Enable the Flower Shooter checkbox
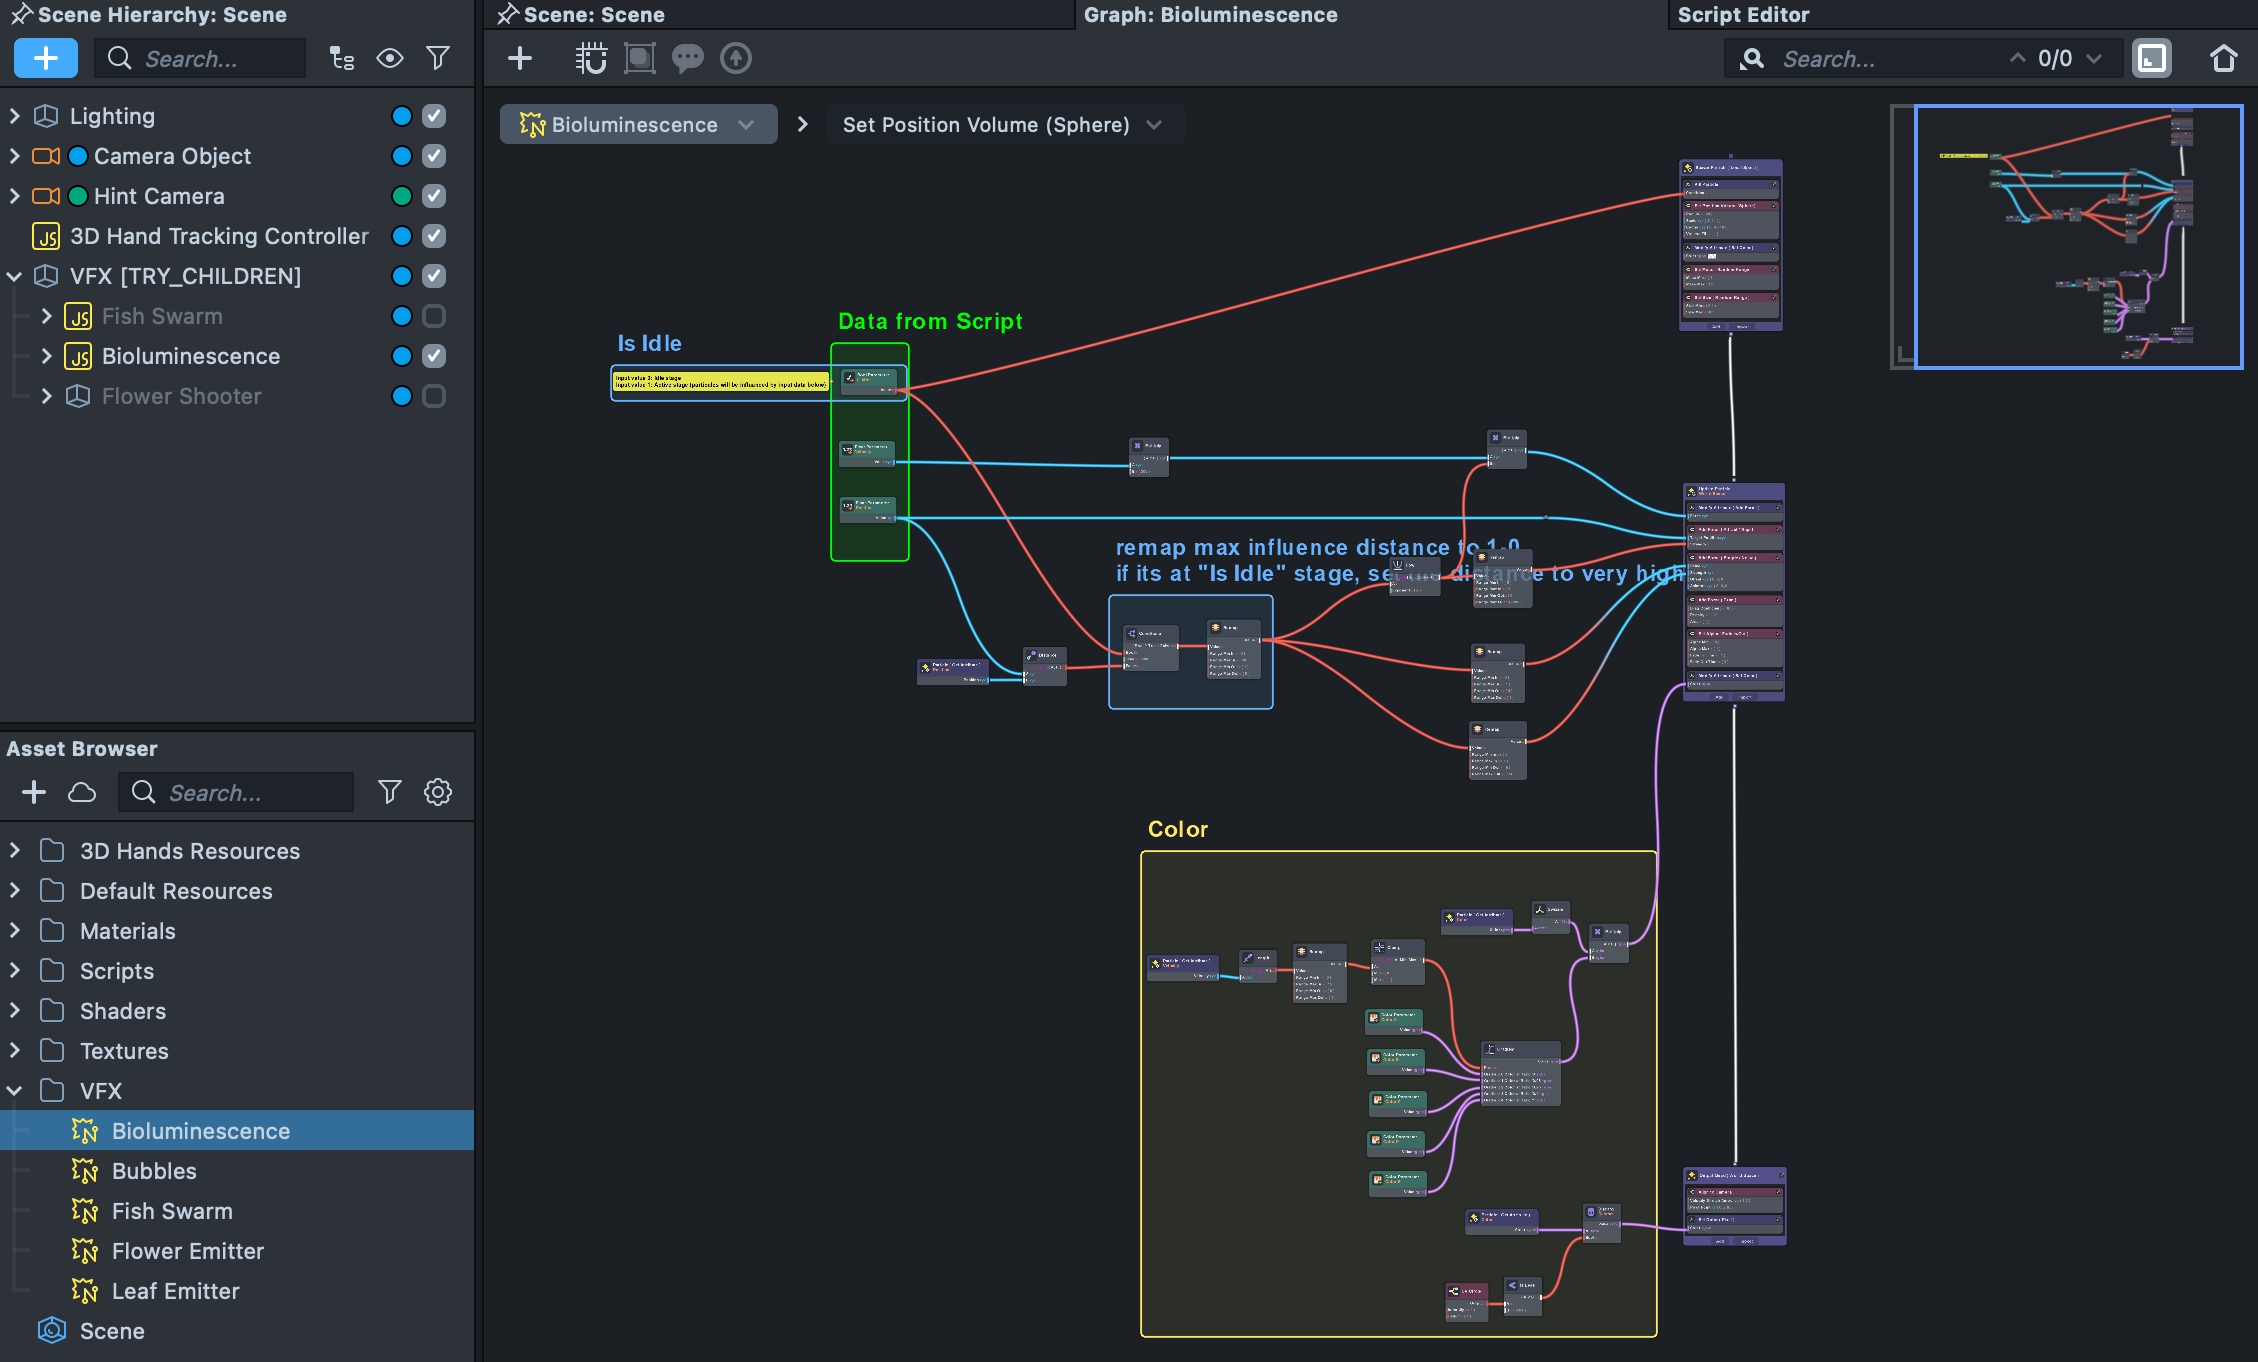 (x=434, y=396)
